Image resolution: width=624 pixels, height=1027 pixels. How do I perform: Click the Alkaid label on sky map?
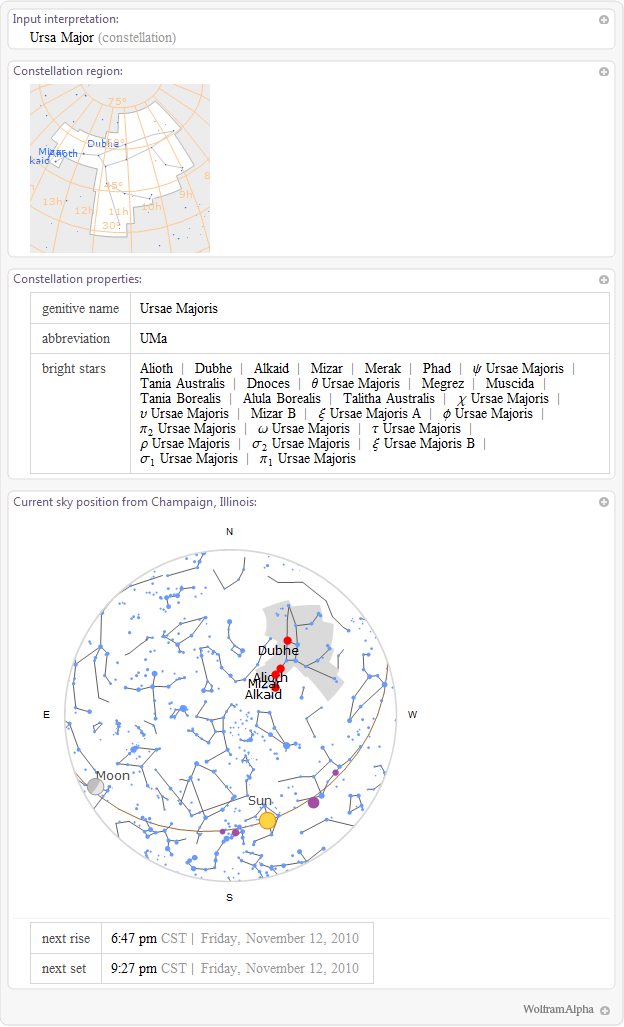(x=263, y=694)
